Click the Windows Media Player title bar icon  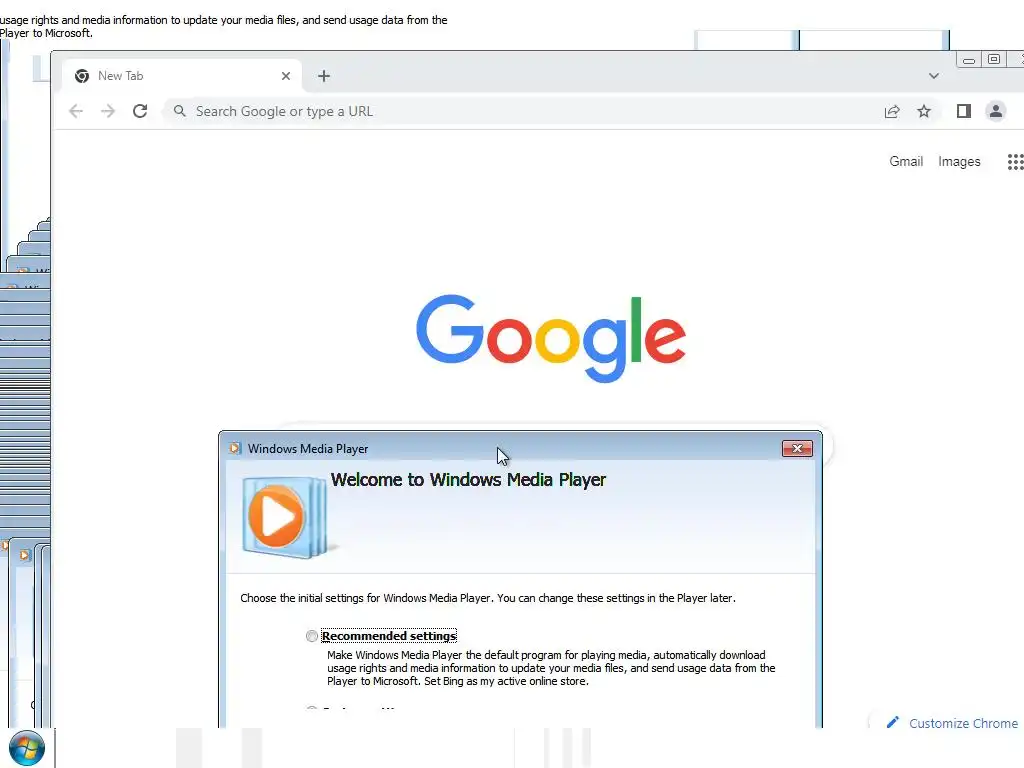[235, 448]
